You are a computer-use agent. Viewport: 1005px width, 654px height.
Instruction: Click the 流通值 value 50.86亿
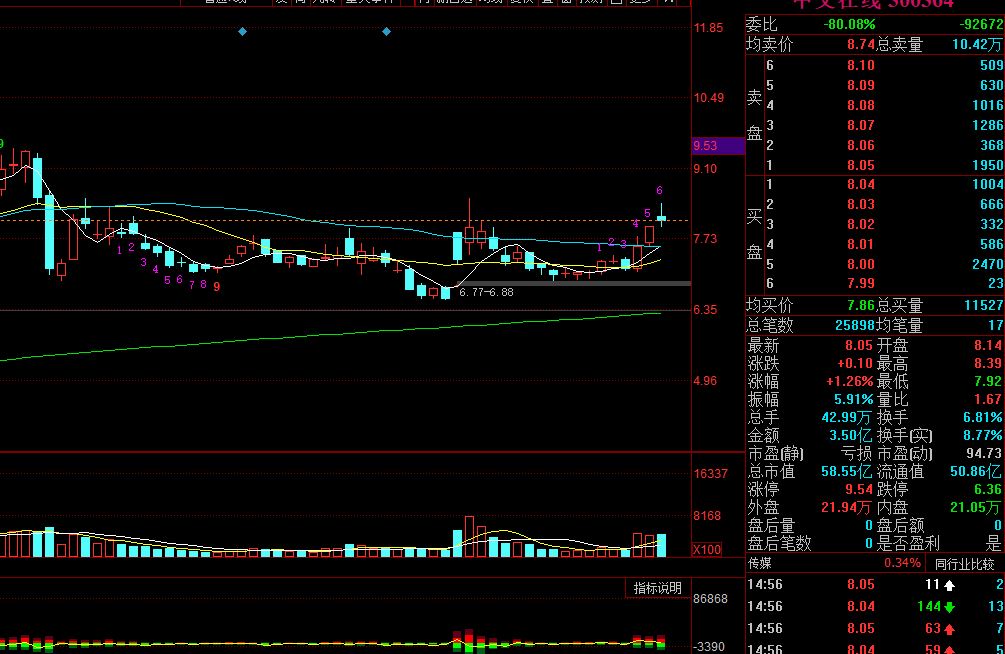976,472
